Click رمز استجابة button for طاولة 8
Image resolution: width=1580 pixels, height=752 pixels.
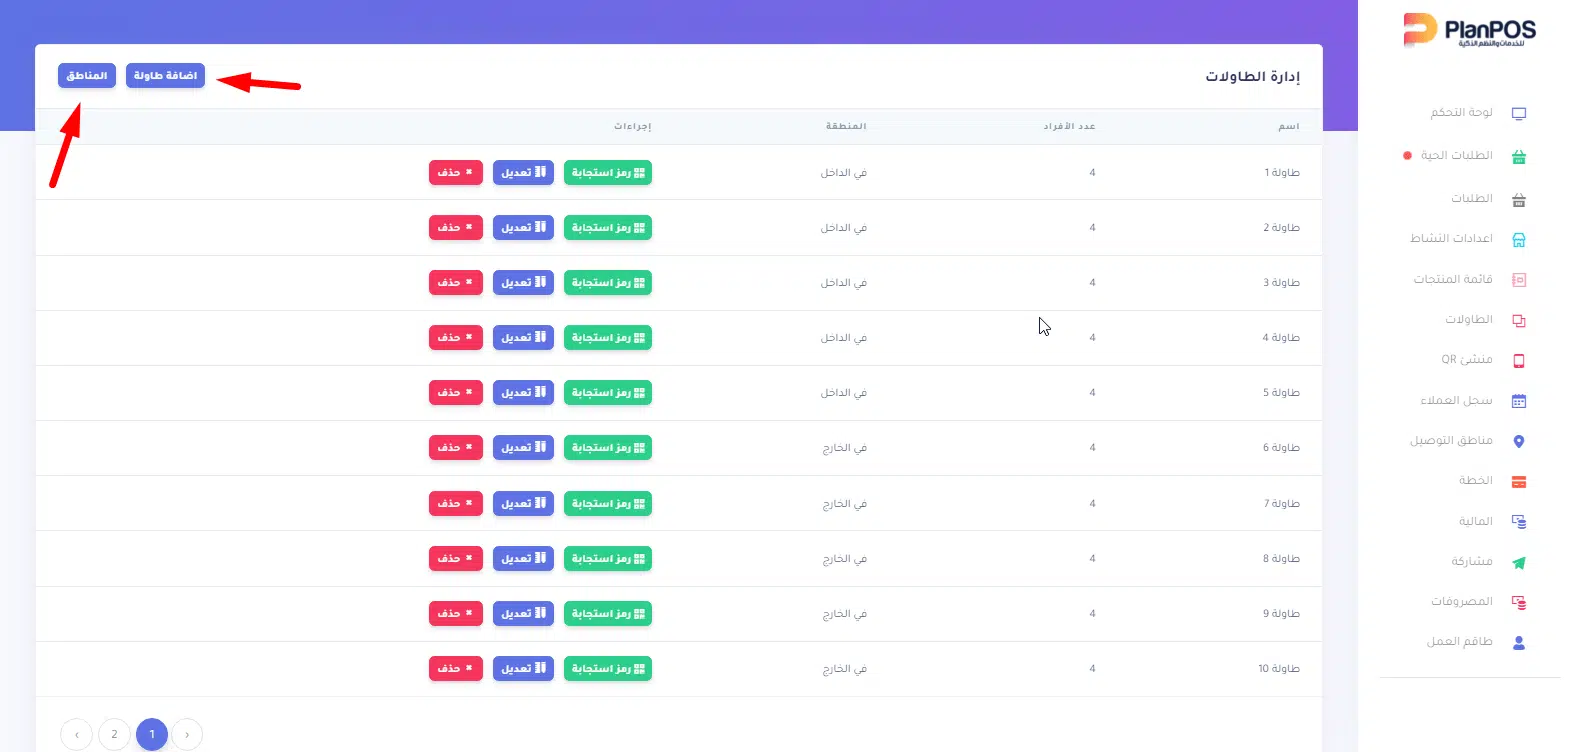pyautogui.click(x=608, y=559)
